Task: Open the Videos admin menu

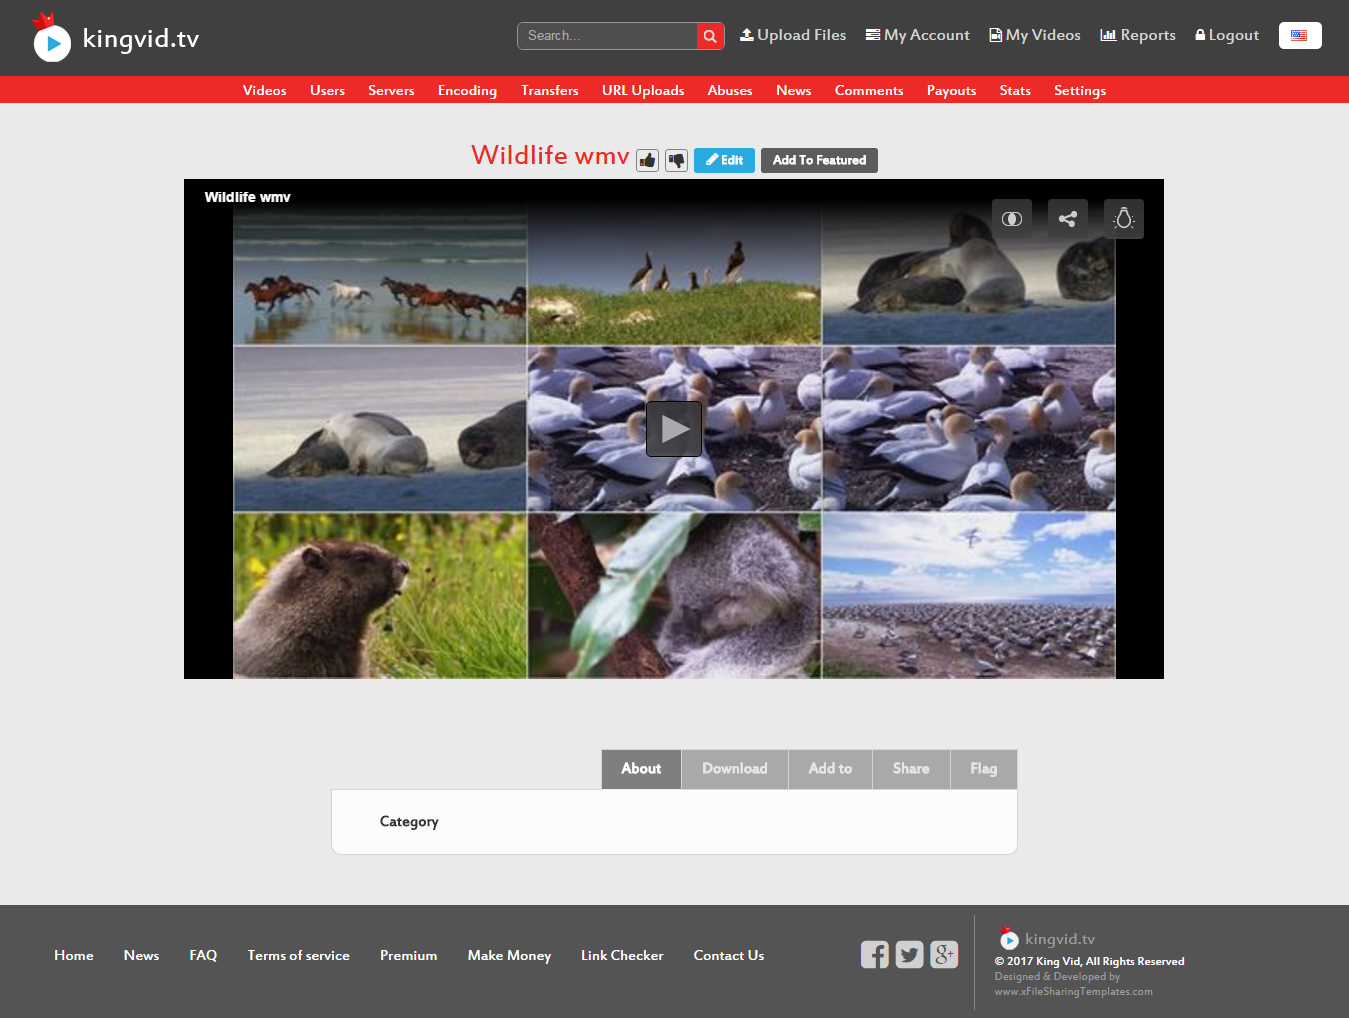Action: (265, 90)
